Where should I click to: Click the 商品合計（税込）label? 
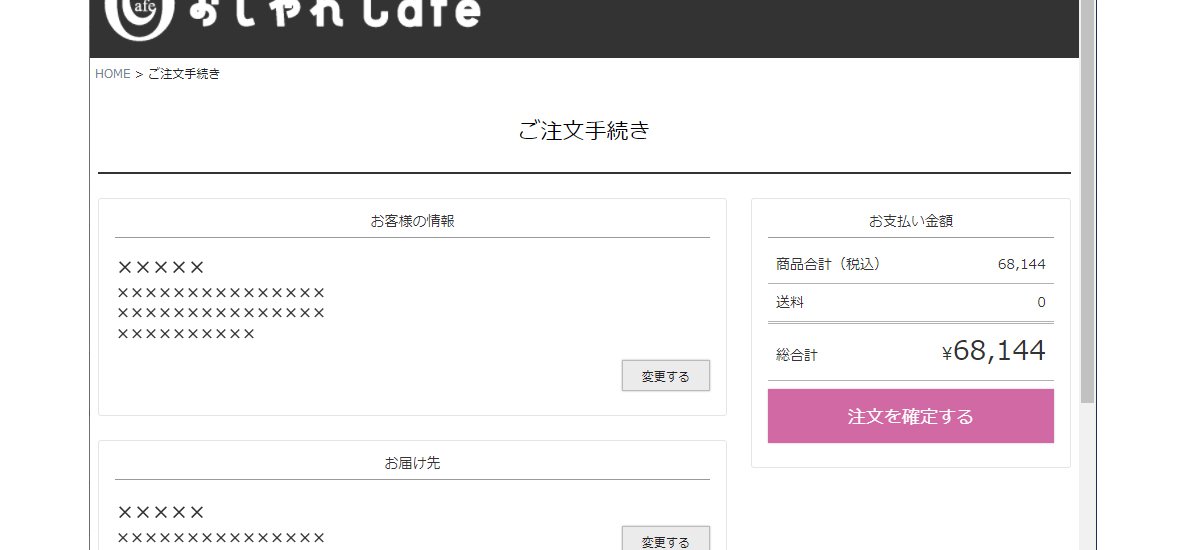828,264
